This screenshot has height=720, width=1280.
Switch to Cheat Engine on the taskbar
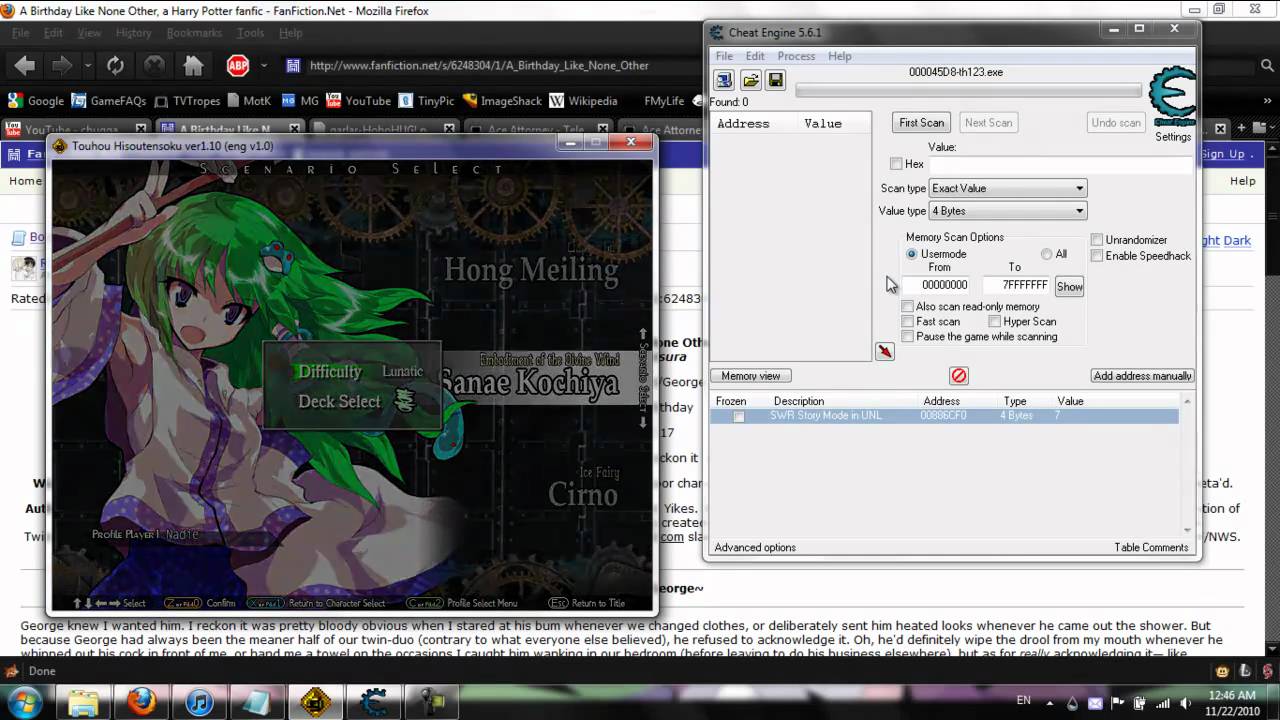point(373,702)
